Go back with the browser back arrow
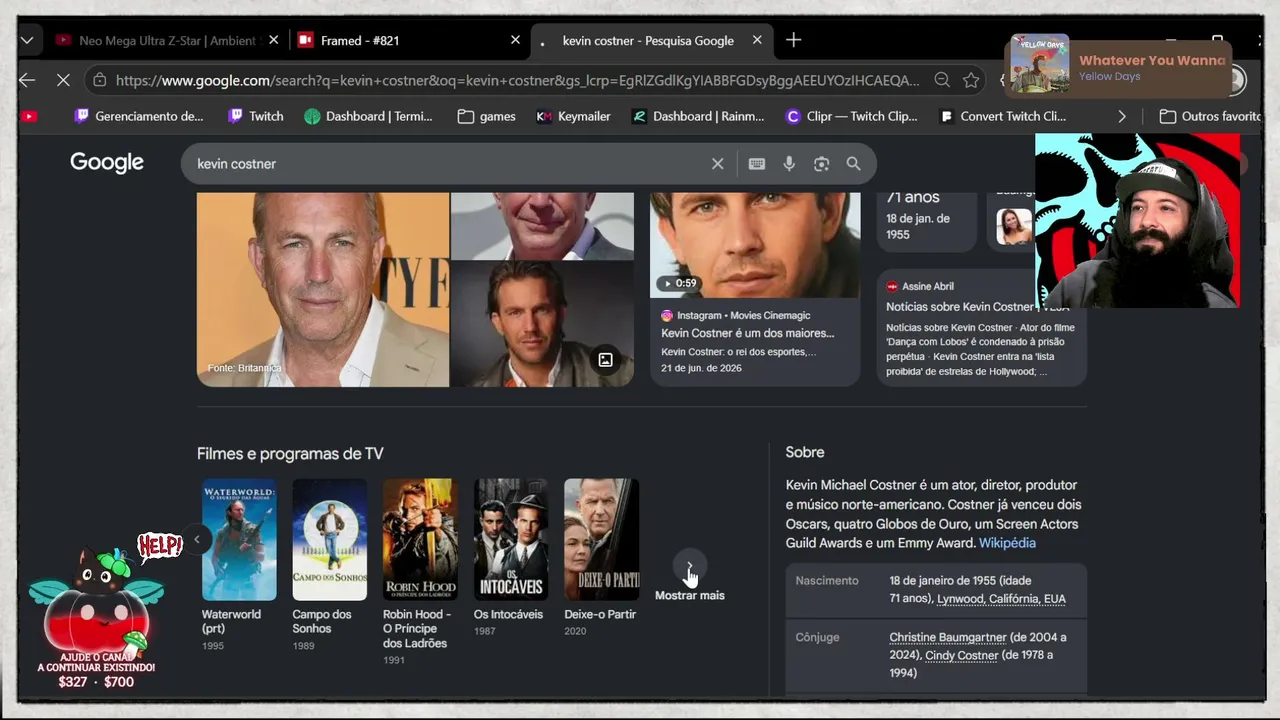 tap(27, 80)
